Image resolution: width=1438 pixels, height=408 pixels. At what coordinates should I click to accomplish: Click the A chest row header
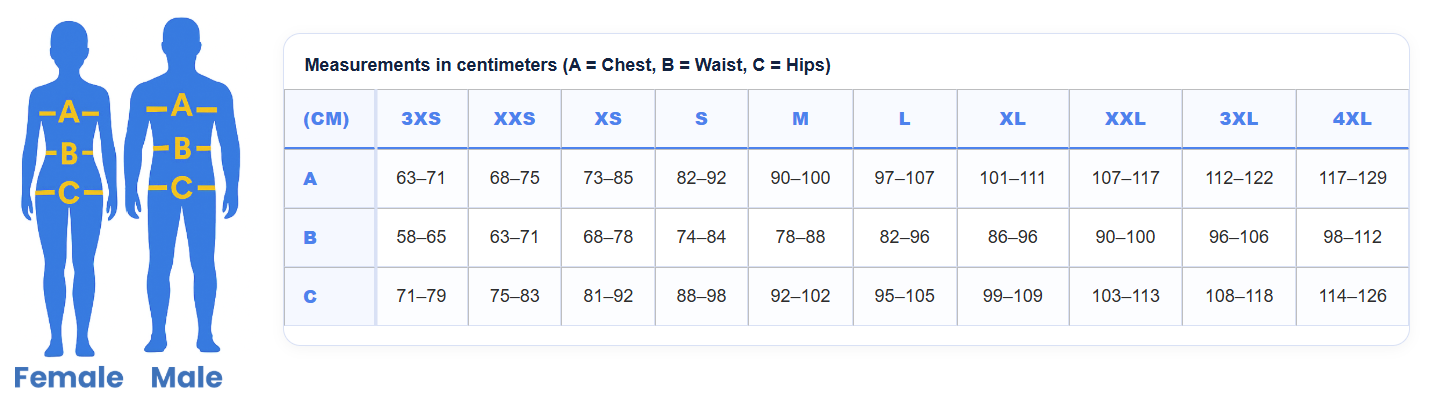[x=311, y=179]
